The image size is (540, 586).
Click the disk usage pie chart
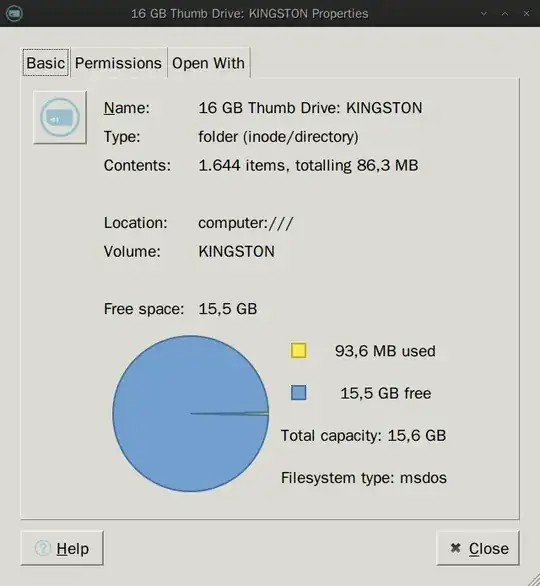click(191, 413)
